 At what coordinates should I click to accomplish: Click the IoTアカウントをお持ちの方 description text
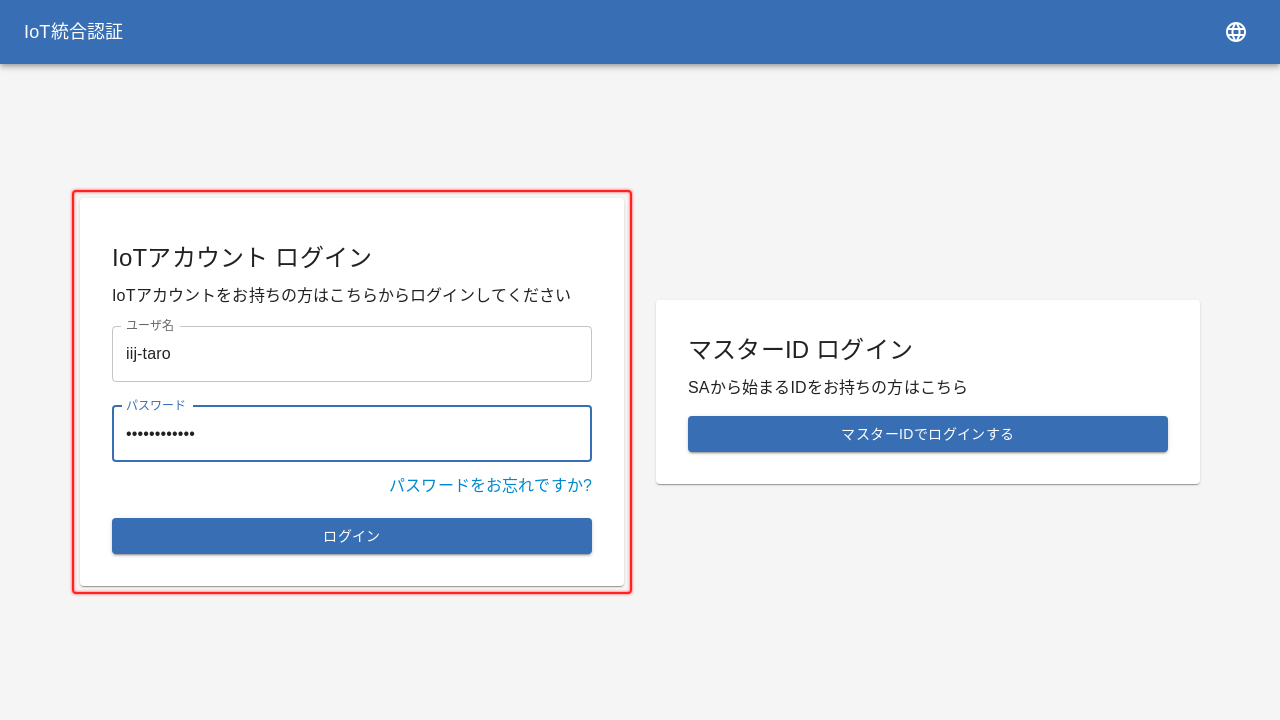pyautogui.click(x=341, y=295)
